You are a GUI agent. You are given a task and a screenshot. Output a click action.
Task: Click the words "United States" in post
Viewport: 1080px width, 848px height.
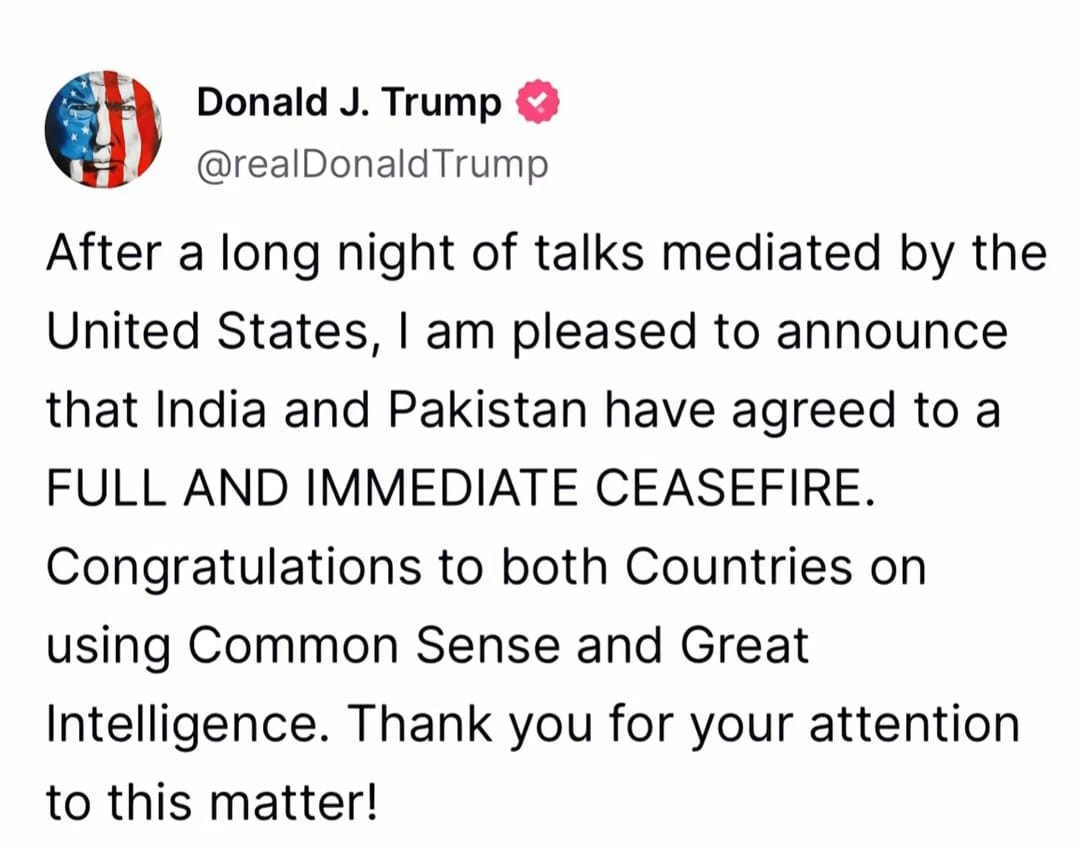click(x=209, y=331)
